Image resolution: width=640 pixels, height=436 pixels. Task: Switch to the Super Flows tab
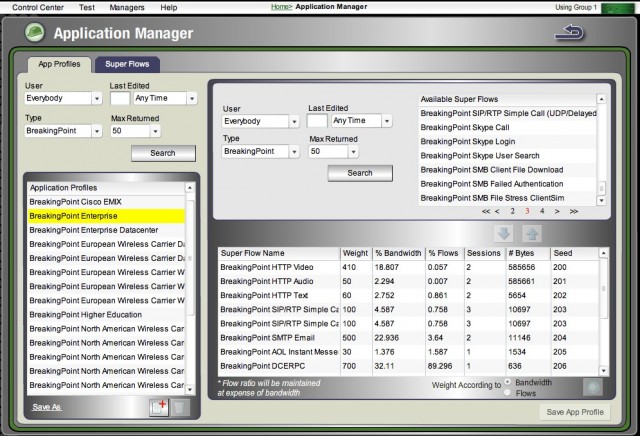(x=127, y=64)
